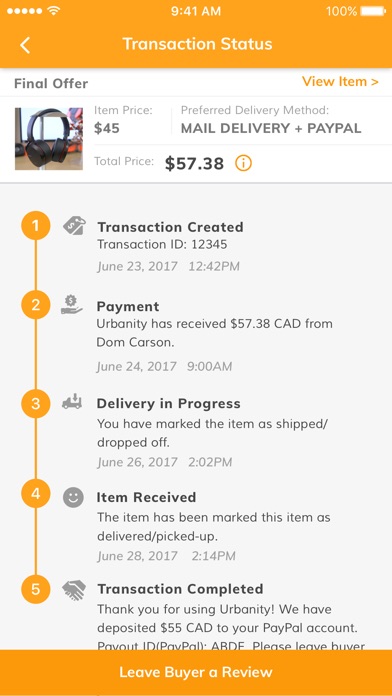Select step 3 timeline marker
The width and height of the screenshot is (392, 696).
coord(36,404)
